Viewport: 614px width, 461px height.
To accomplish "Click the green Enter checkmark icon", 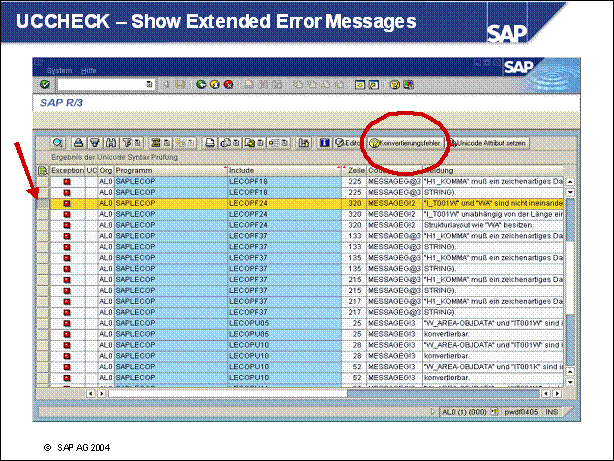I will 46,85.
